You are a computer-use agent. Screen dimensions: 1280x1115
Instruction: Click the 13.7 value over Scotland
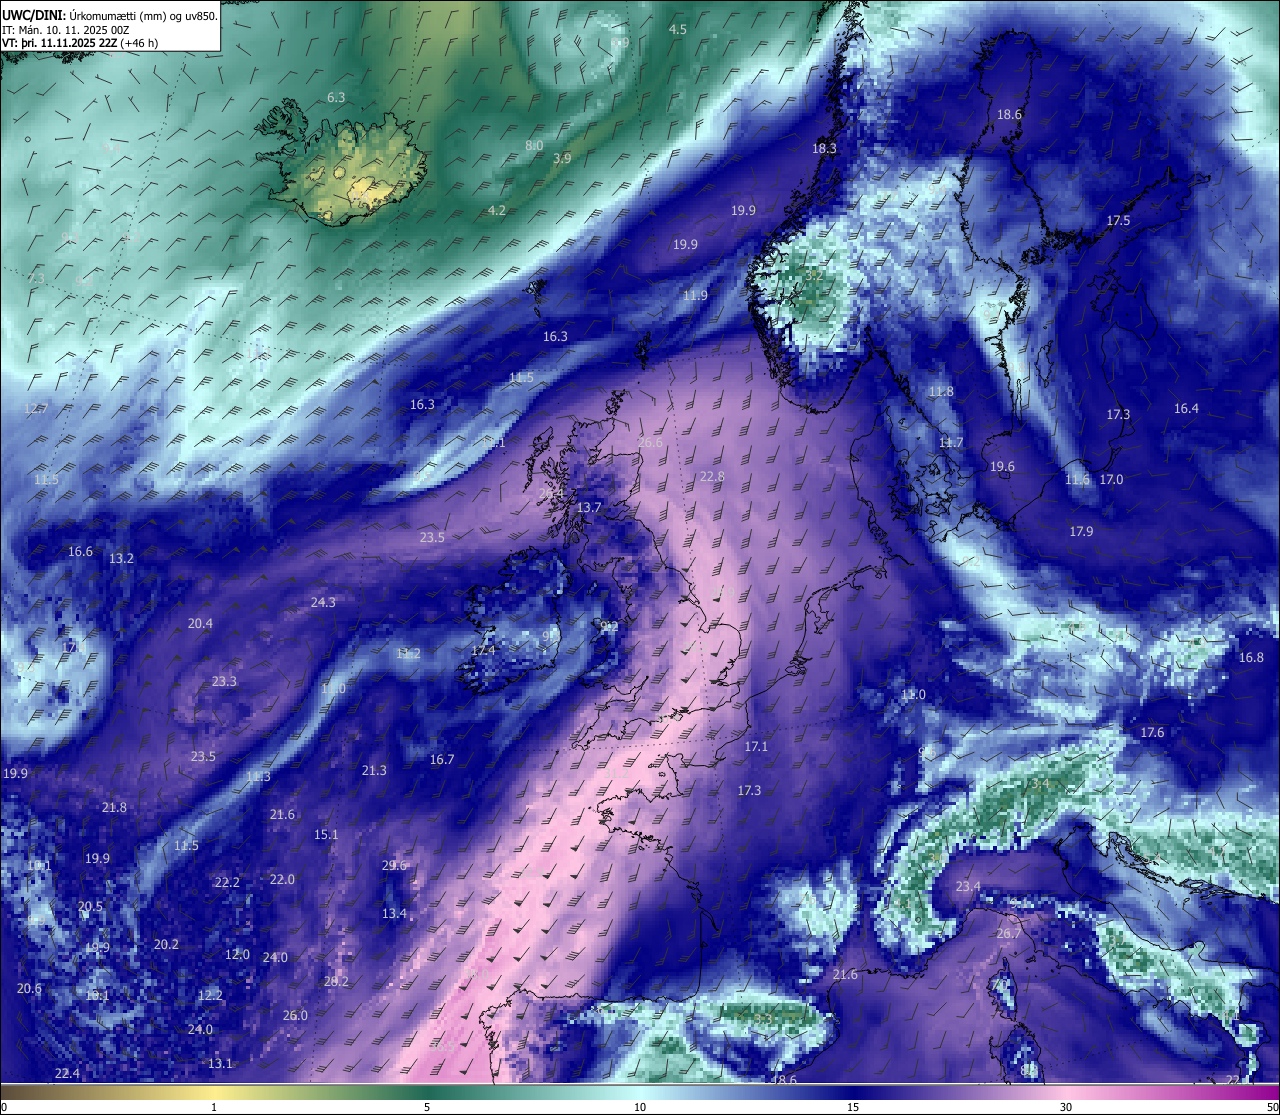(x=589, y=507)
